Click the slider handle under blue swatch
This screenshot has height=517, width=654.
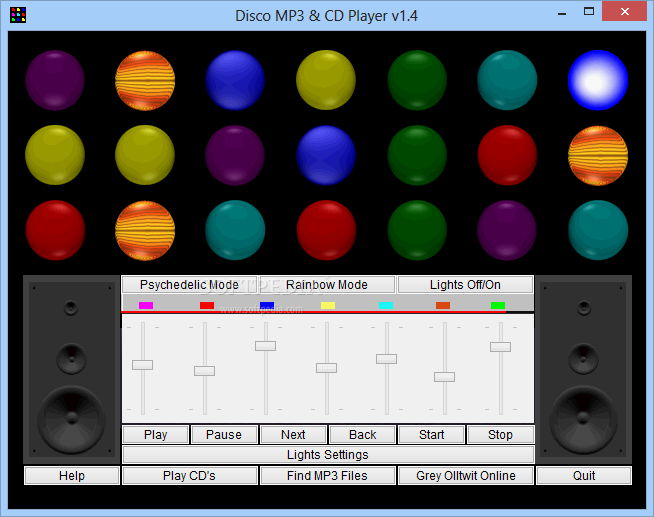(x=266, y=346)
